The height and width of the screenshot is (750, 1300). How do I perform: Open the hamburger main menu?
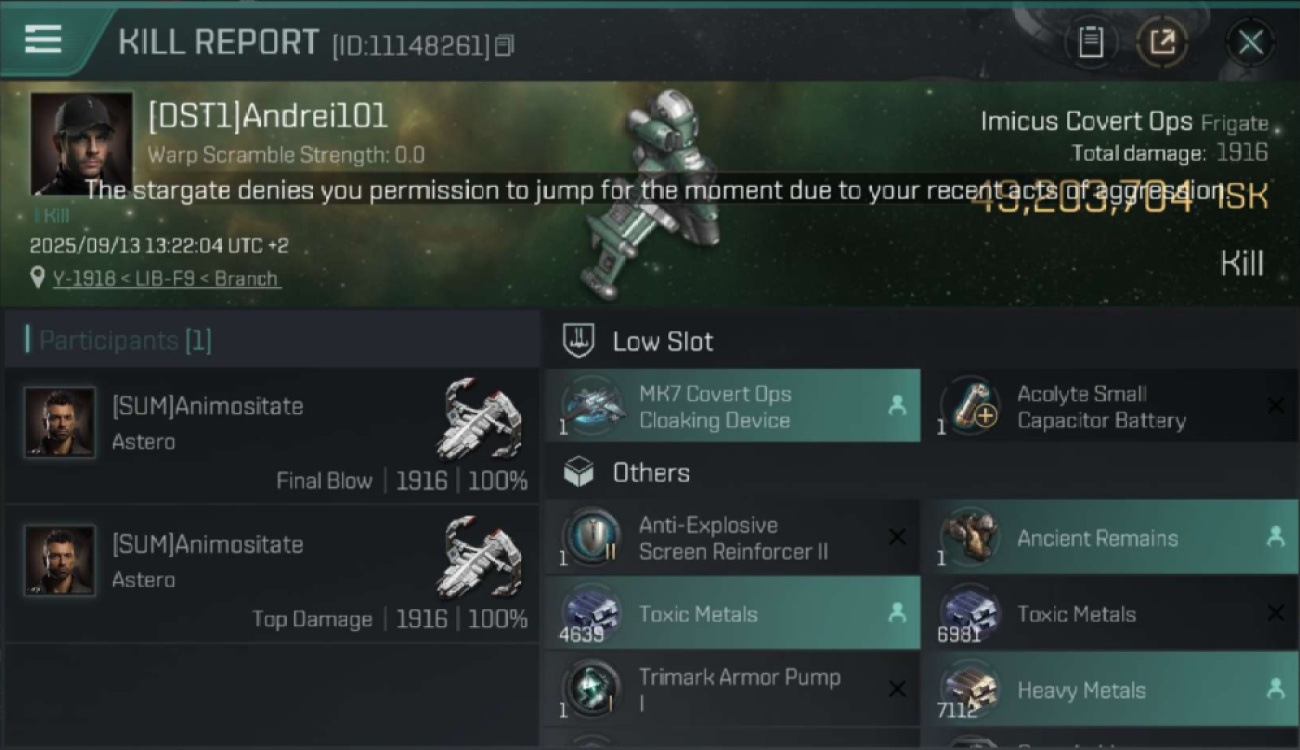tap(43, 40)
